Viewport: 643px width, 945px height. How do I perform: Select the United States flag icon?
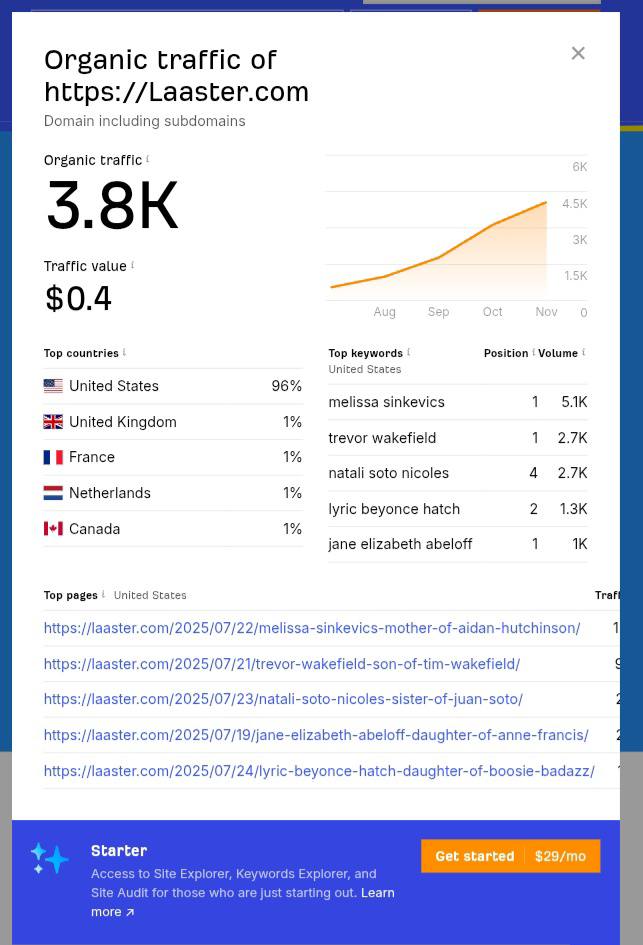[53, 386]
